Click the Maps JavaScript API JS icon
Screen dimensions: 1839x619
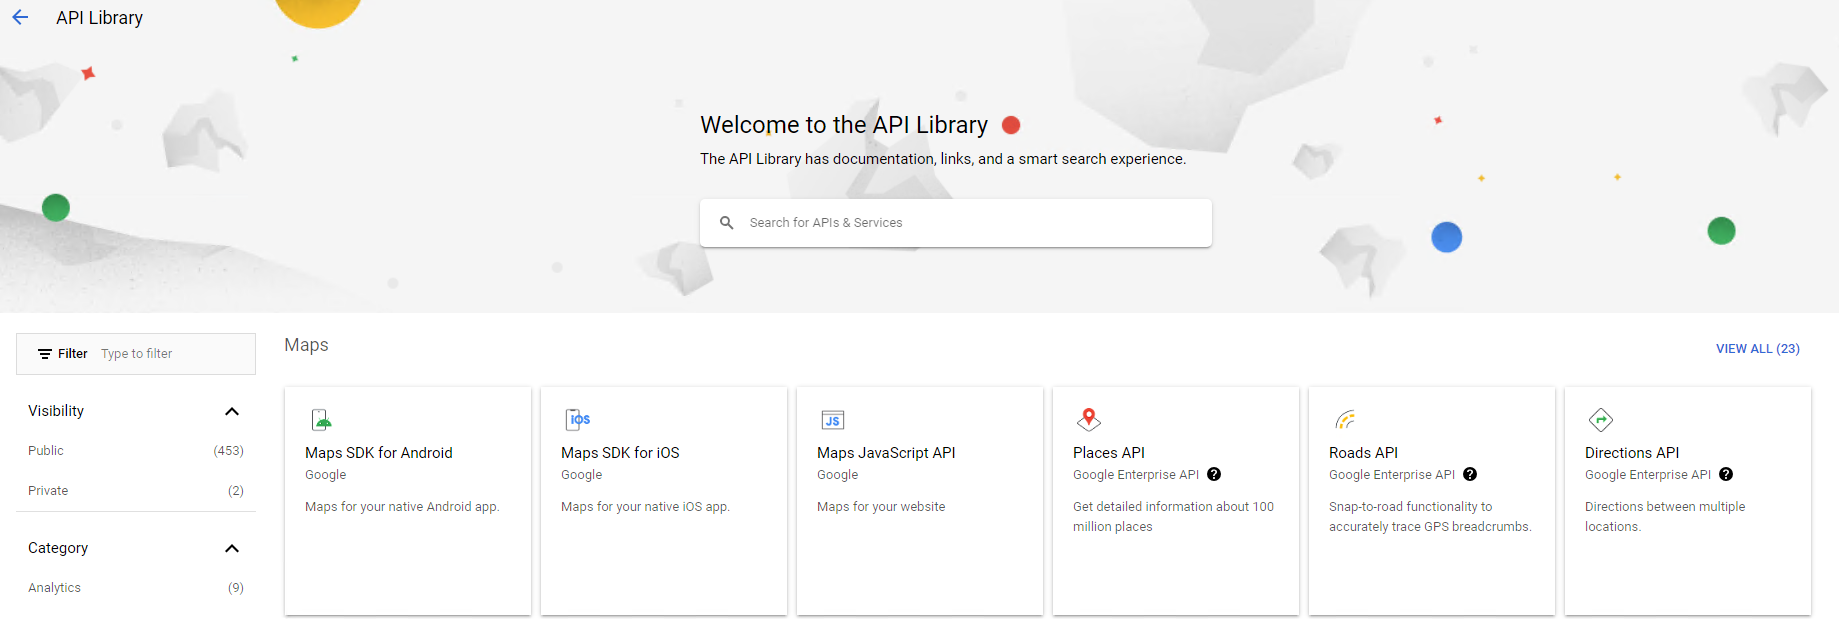pos(832,420)
